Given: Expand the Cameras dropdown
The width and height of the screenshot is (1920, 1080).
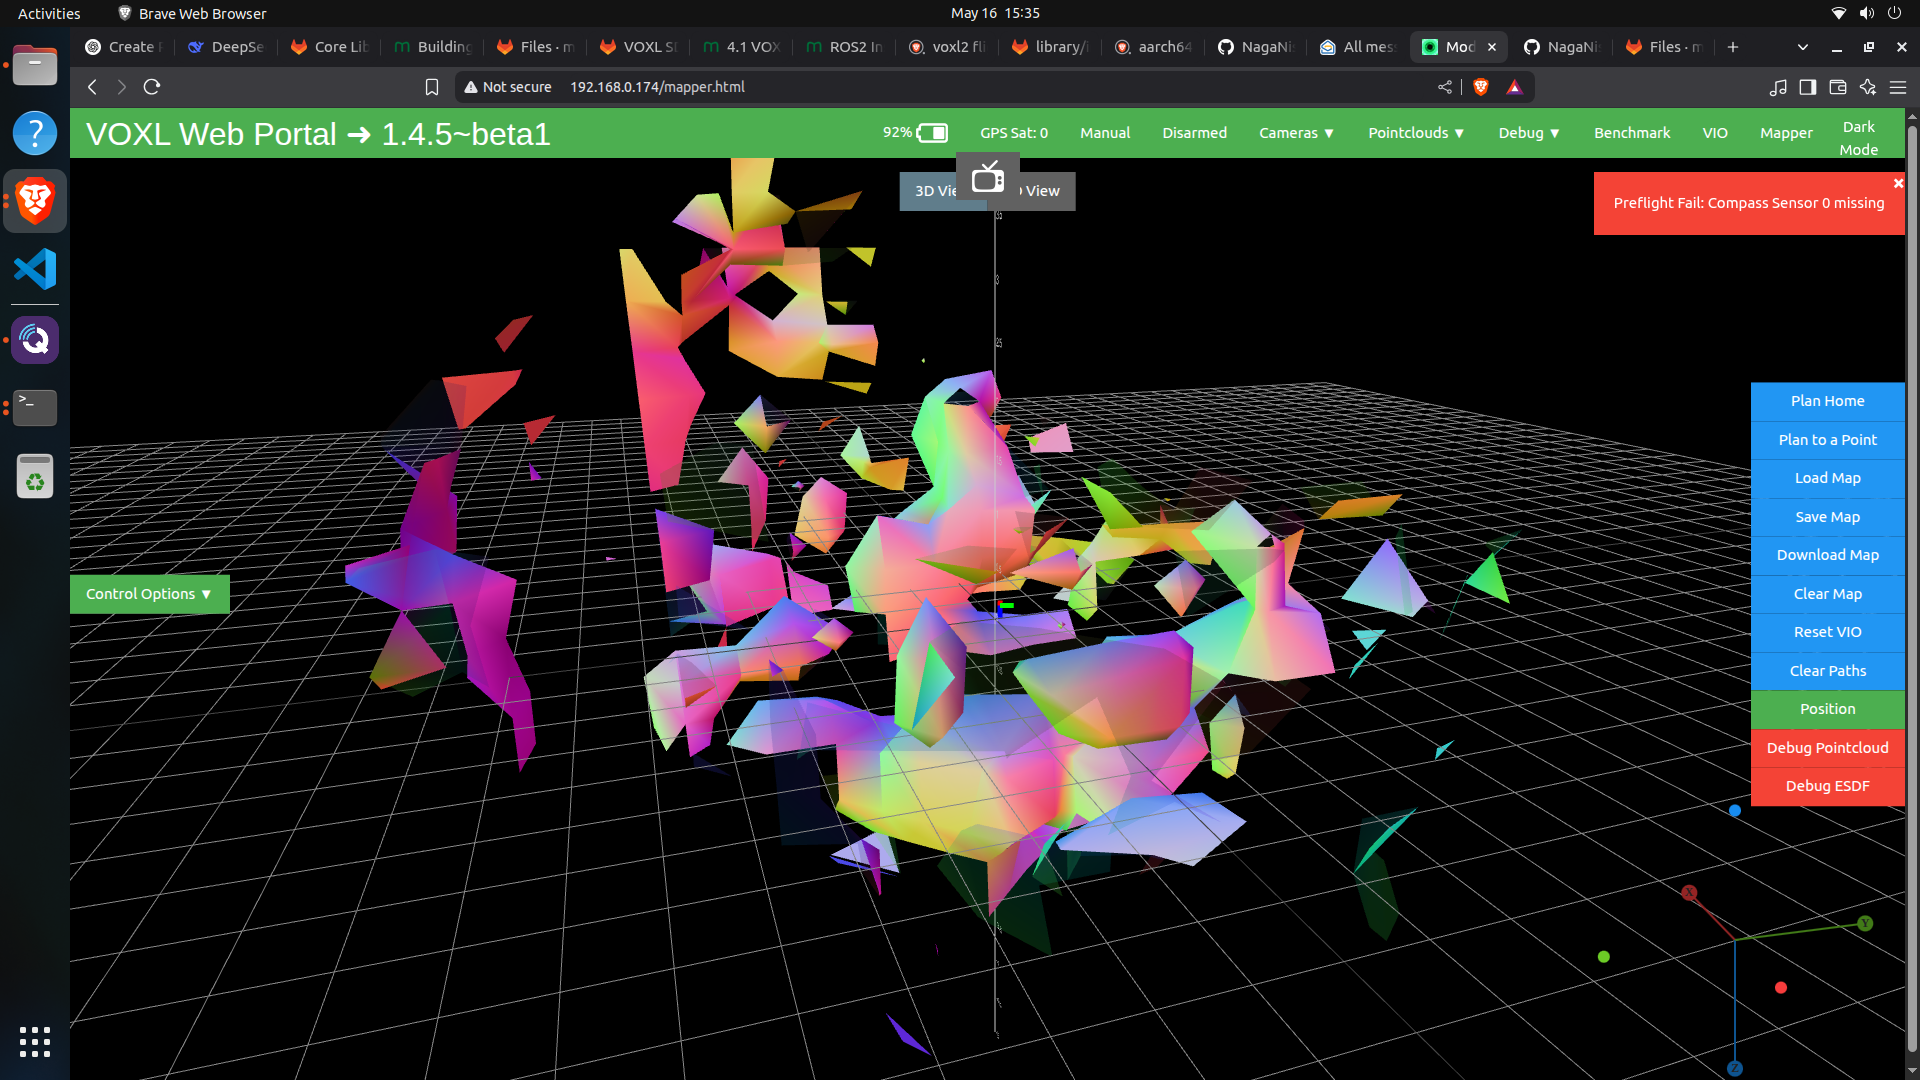Looking at the screenshot, I should pyautogui.click(x=1296, y=133).
